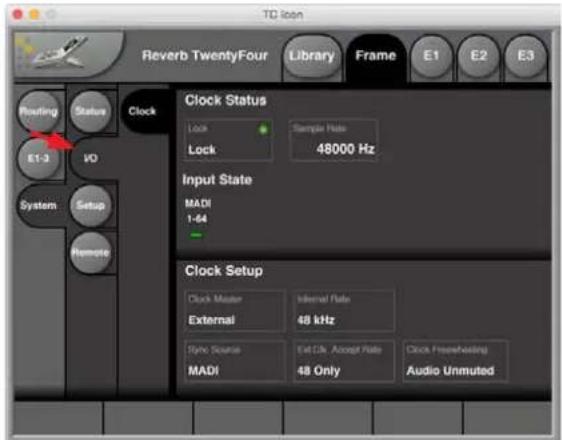This screenshot has width=562, height=440.
Task: Click the Routing round button
Action: (38, 111)
